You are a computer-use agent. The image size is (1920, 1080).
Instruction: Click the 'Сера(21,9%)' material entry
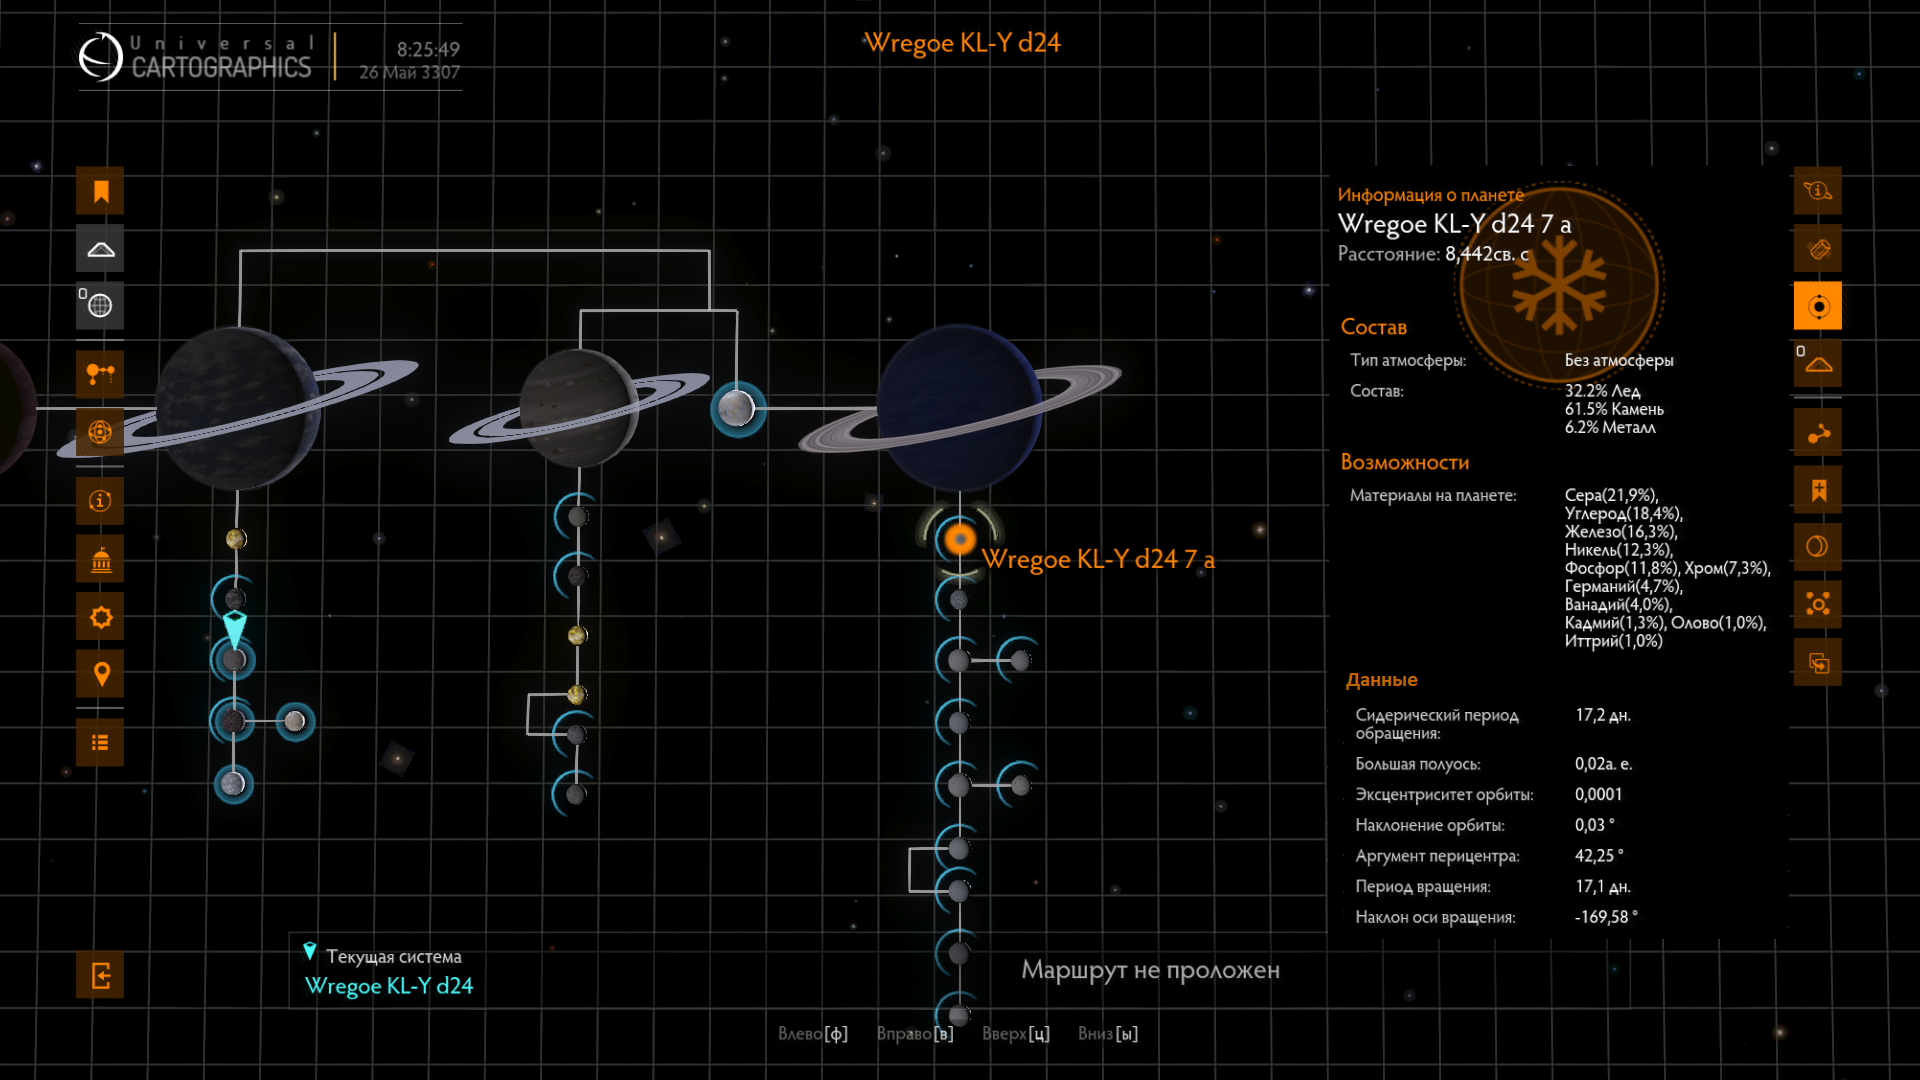coord(1611,495)
